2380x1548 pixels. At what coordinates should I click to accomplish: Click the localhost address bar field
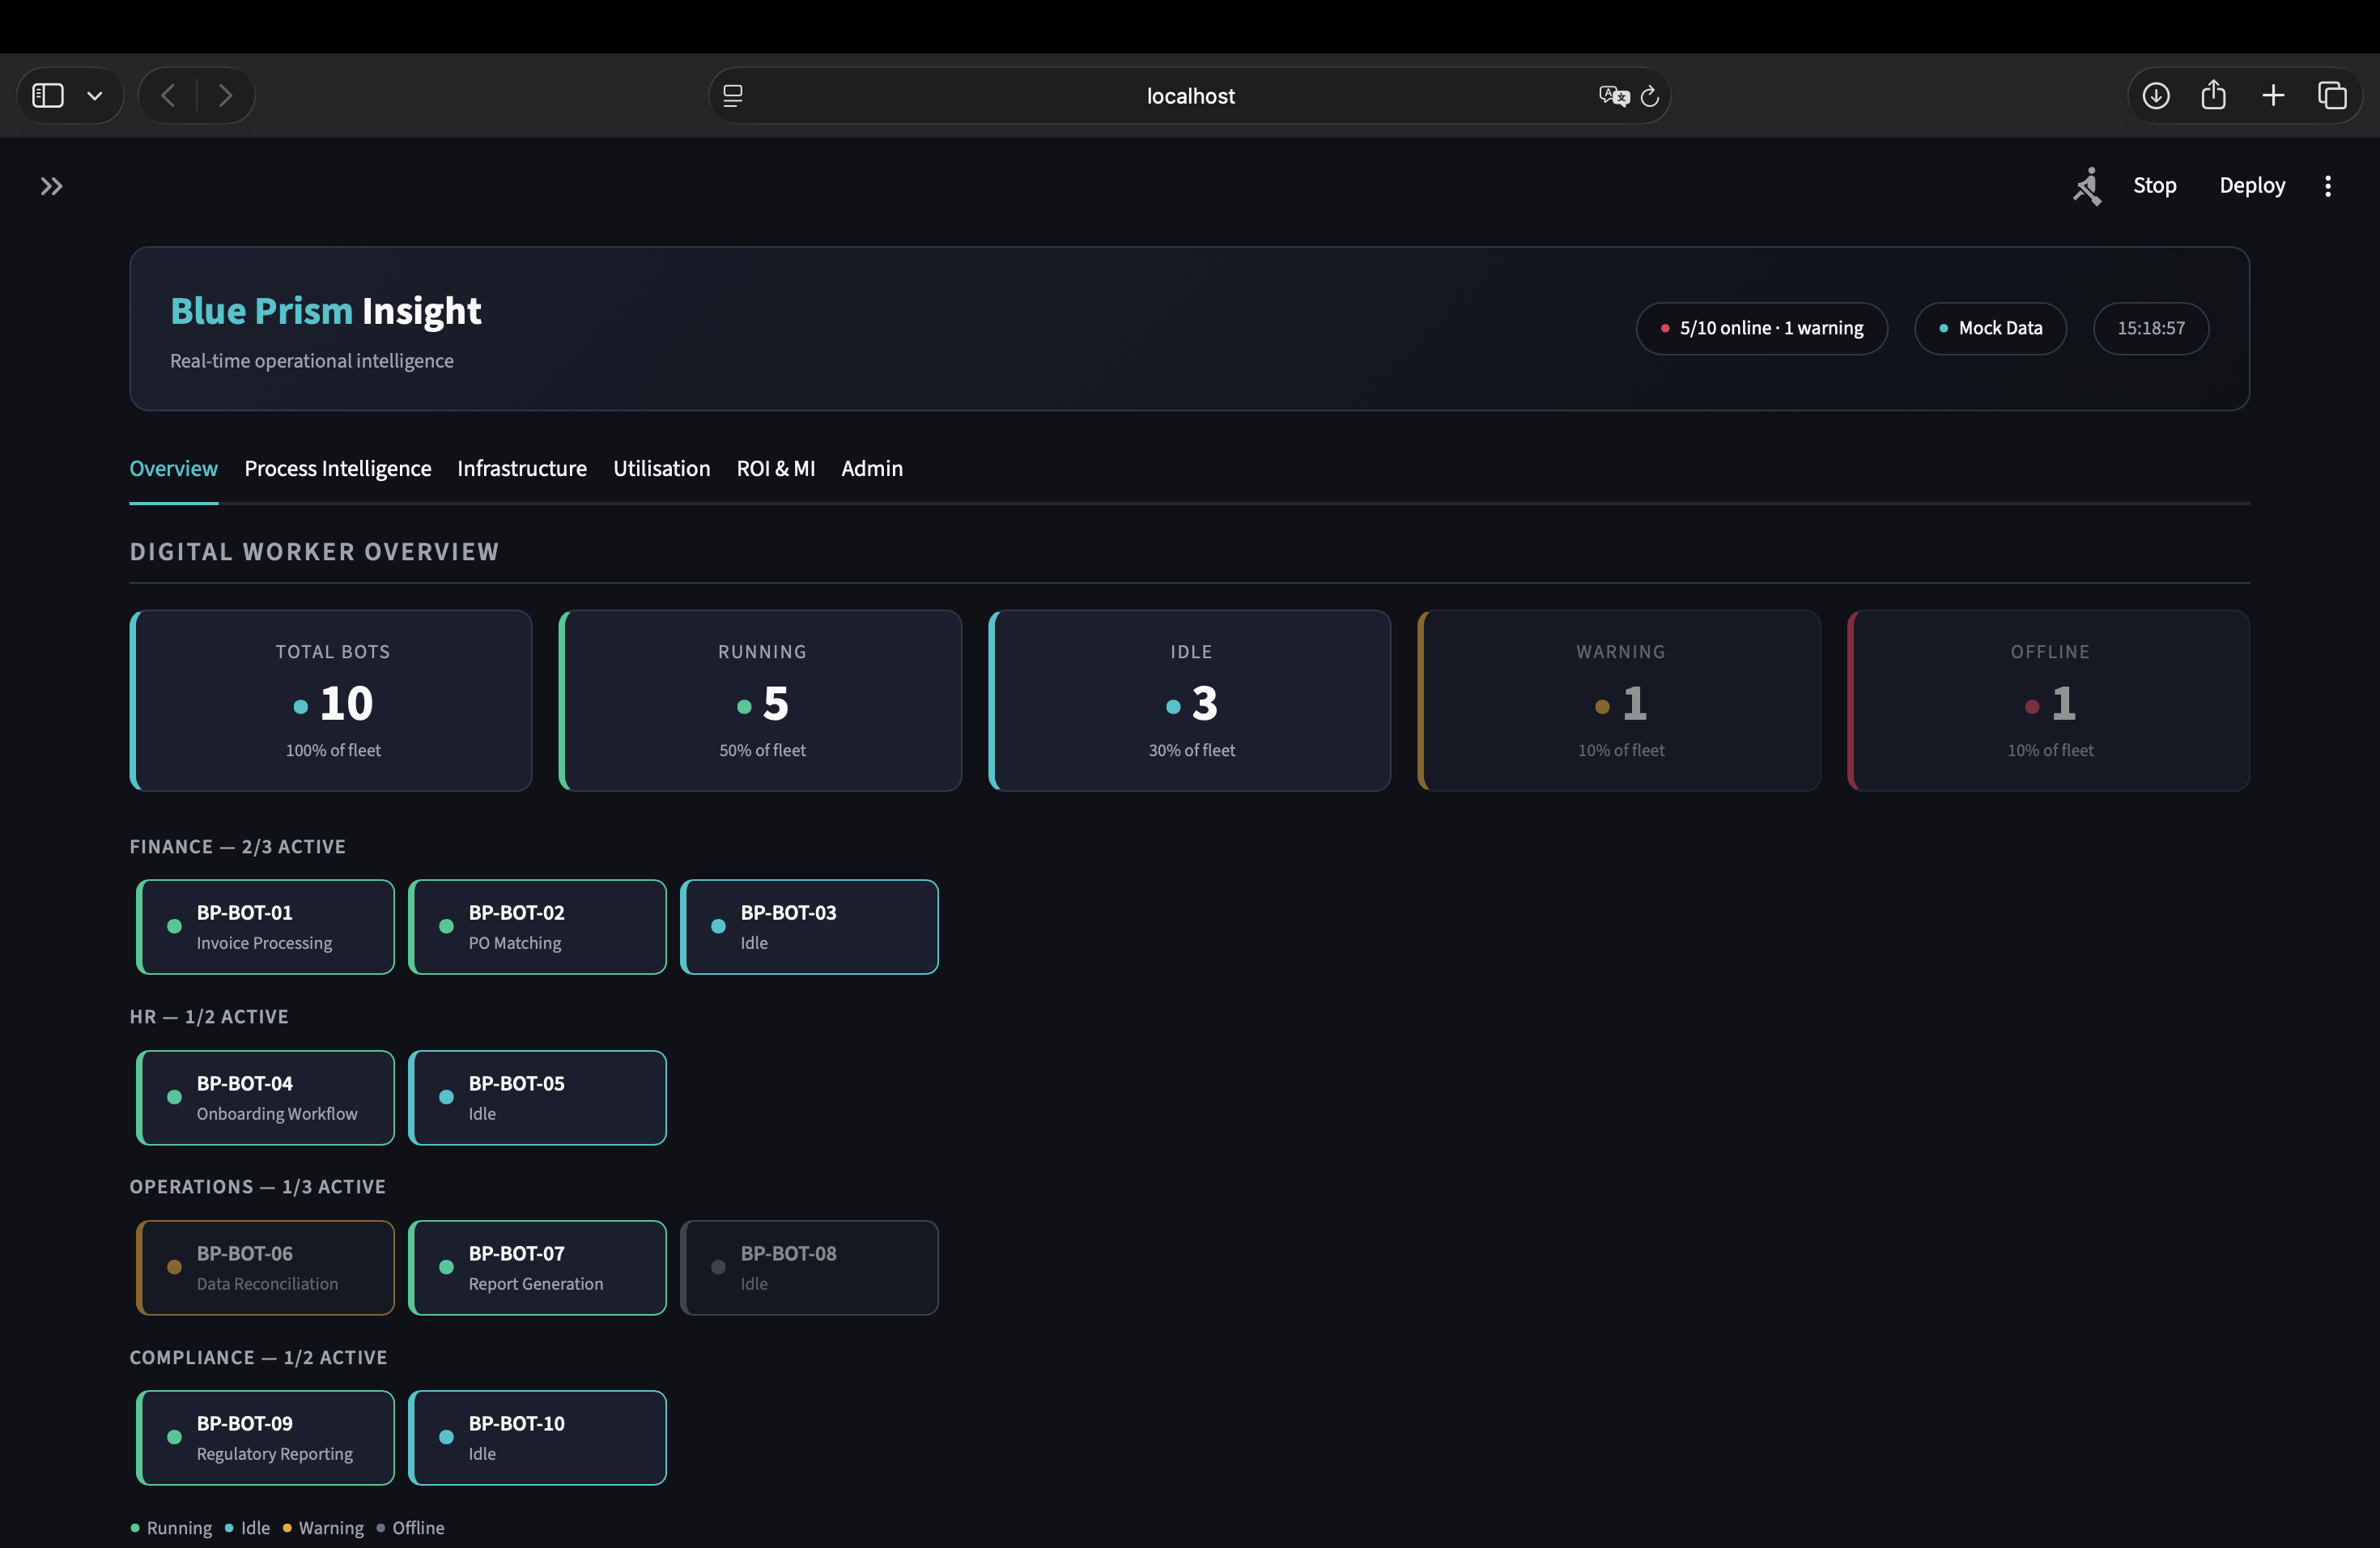[x=1190, y=95]
